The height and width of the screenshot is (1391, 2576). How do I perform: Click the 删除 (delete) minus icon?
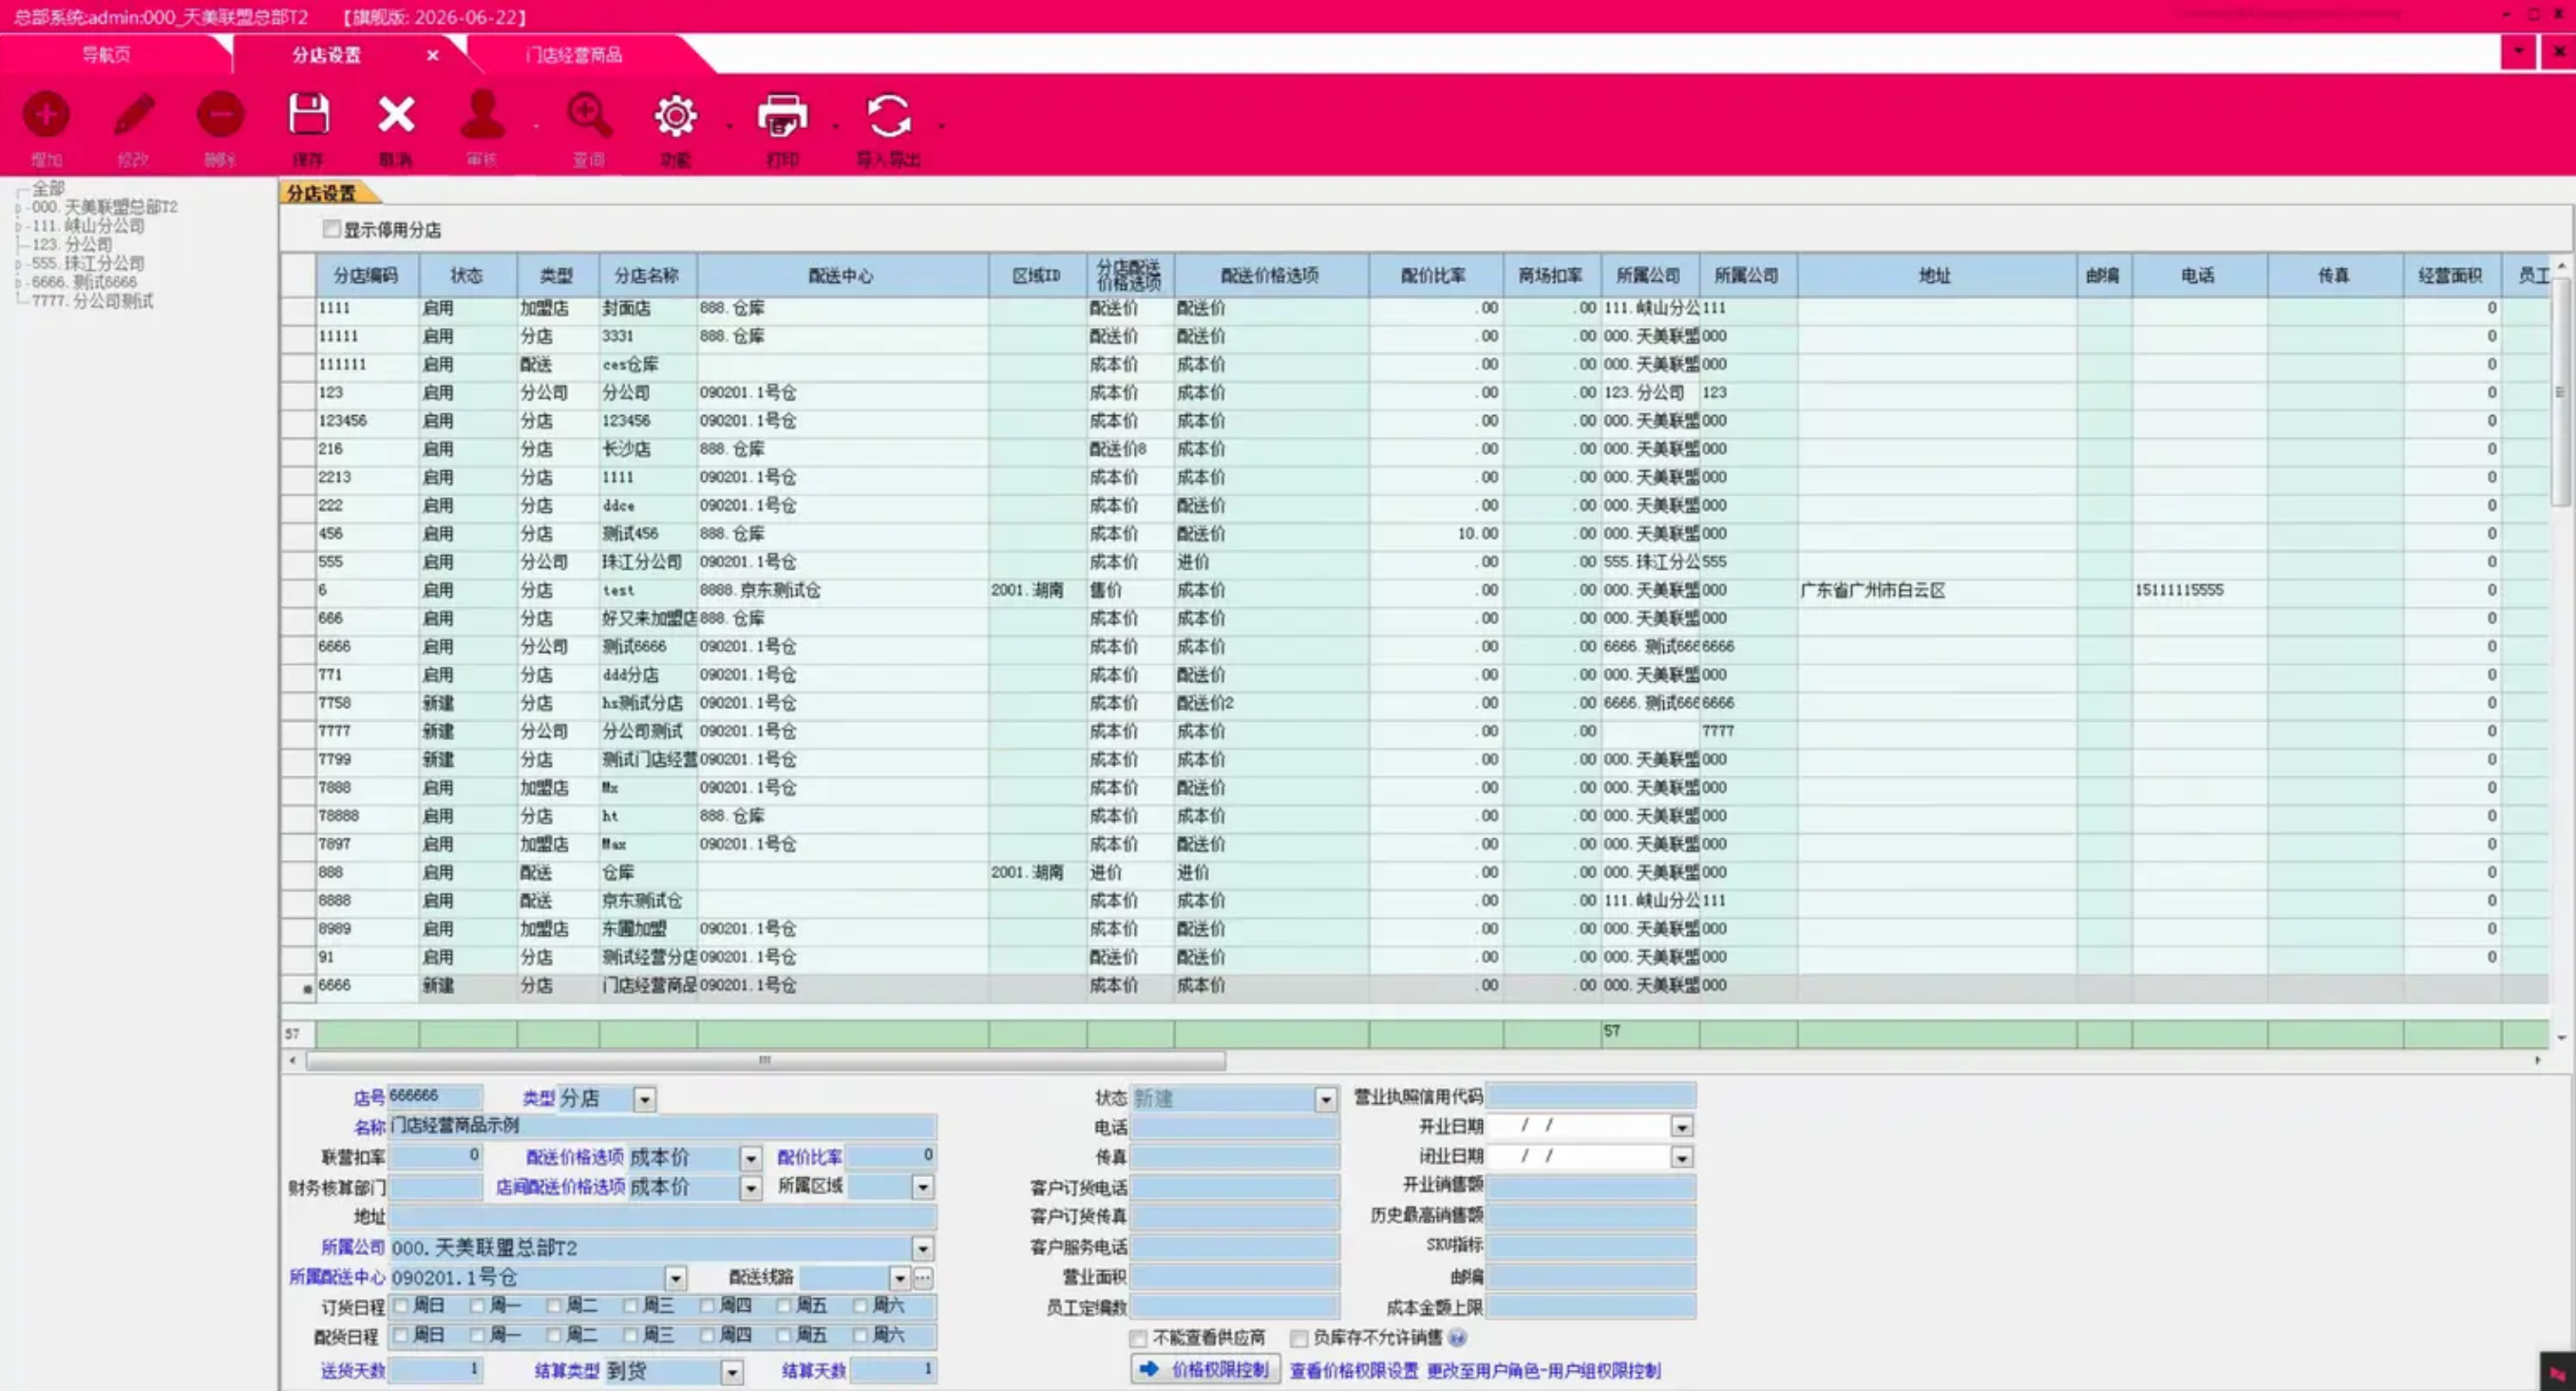point(220,114)
